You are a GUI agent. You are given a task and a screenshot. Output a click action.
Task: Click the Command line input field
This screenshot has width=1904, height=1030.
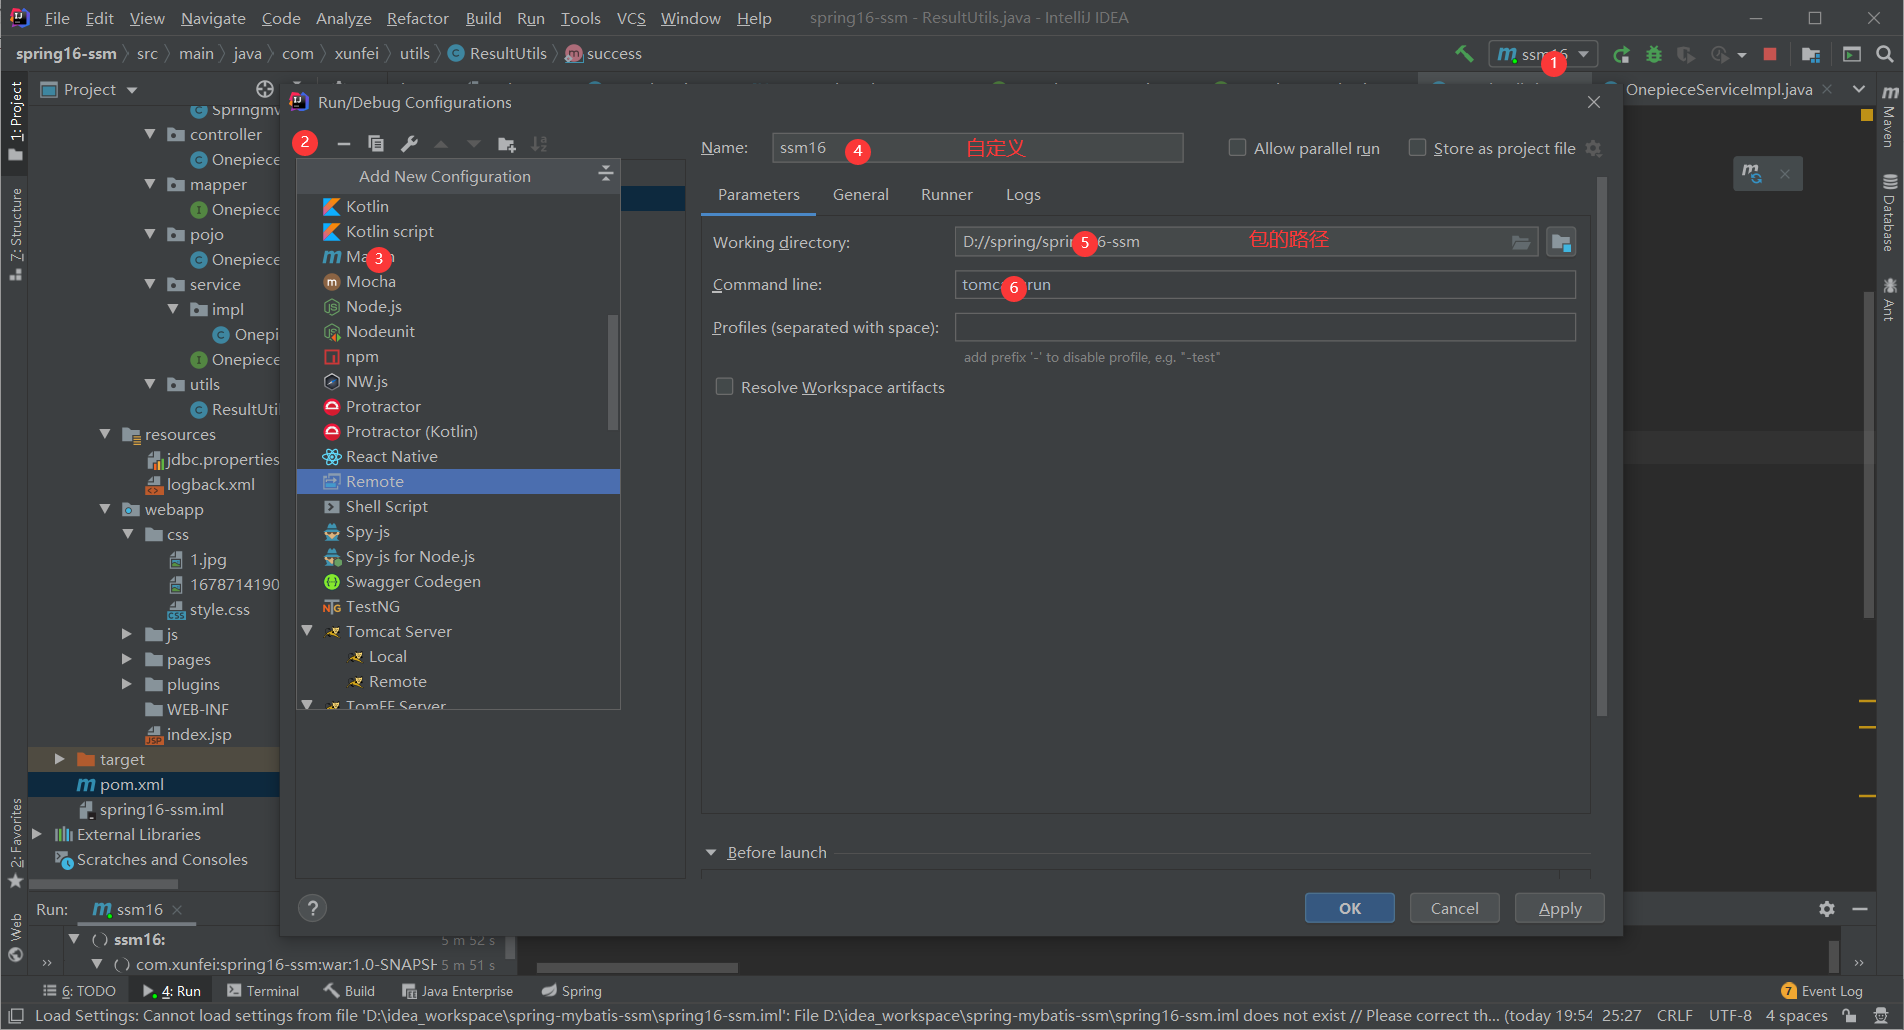[1265, 285]
